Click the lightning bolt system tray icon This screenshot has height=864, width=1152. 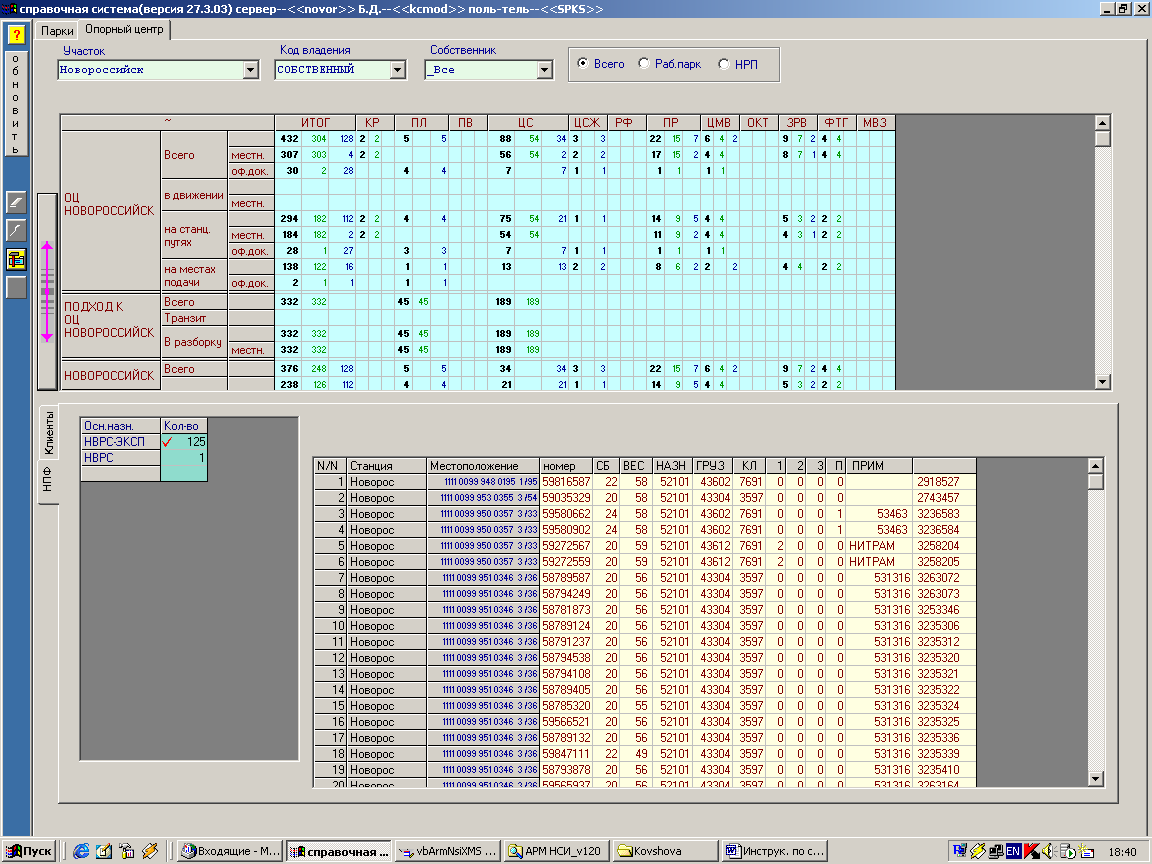pyautogui.click(x=977, y=852)
